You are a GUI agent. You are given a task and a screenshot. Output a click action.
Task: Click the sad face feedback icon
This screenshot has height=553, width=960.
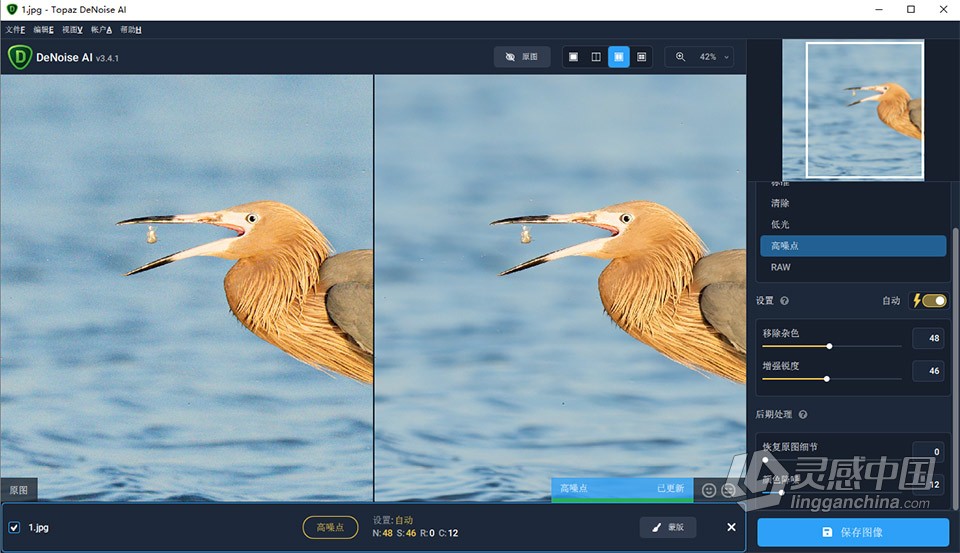coord(728,490)
